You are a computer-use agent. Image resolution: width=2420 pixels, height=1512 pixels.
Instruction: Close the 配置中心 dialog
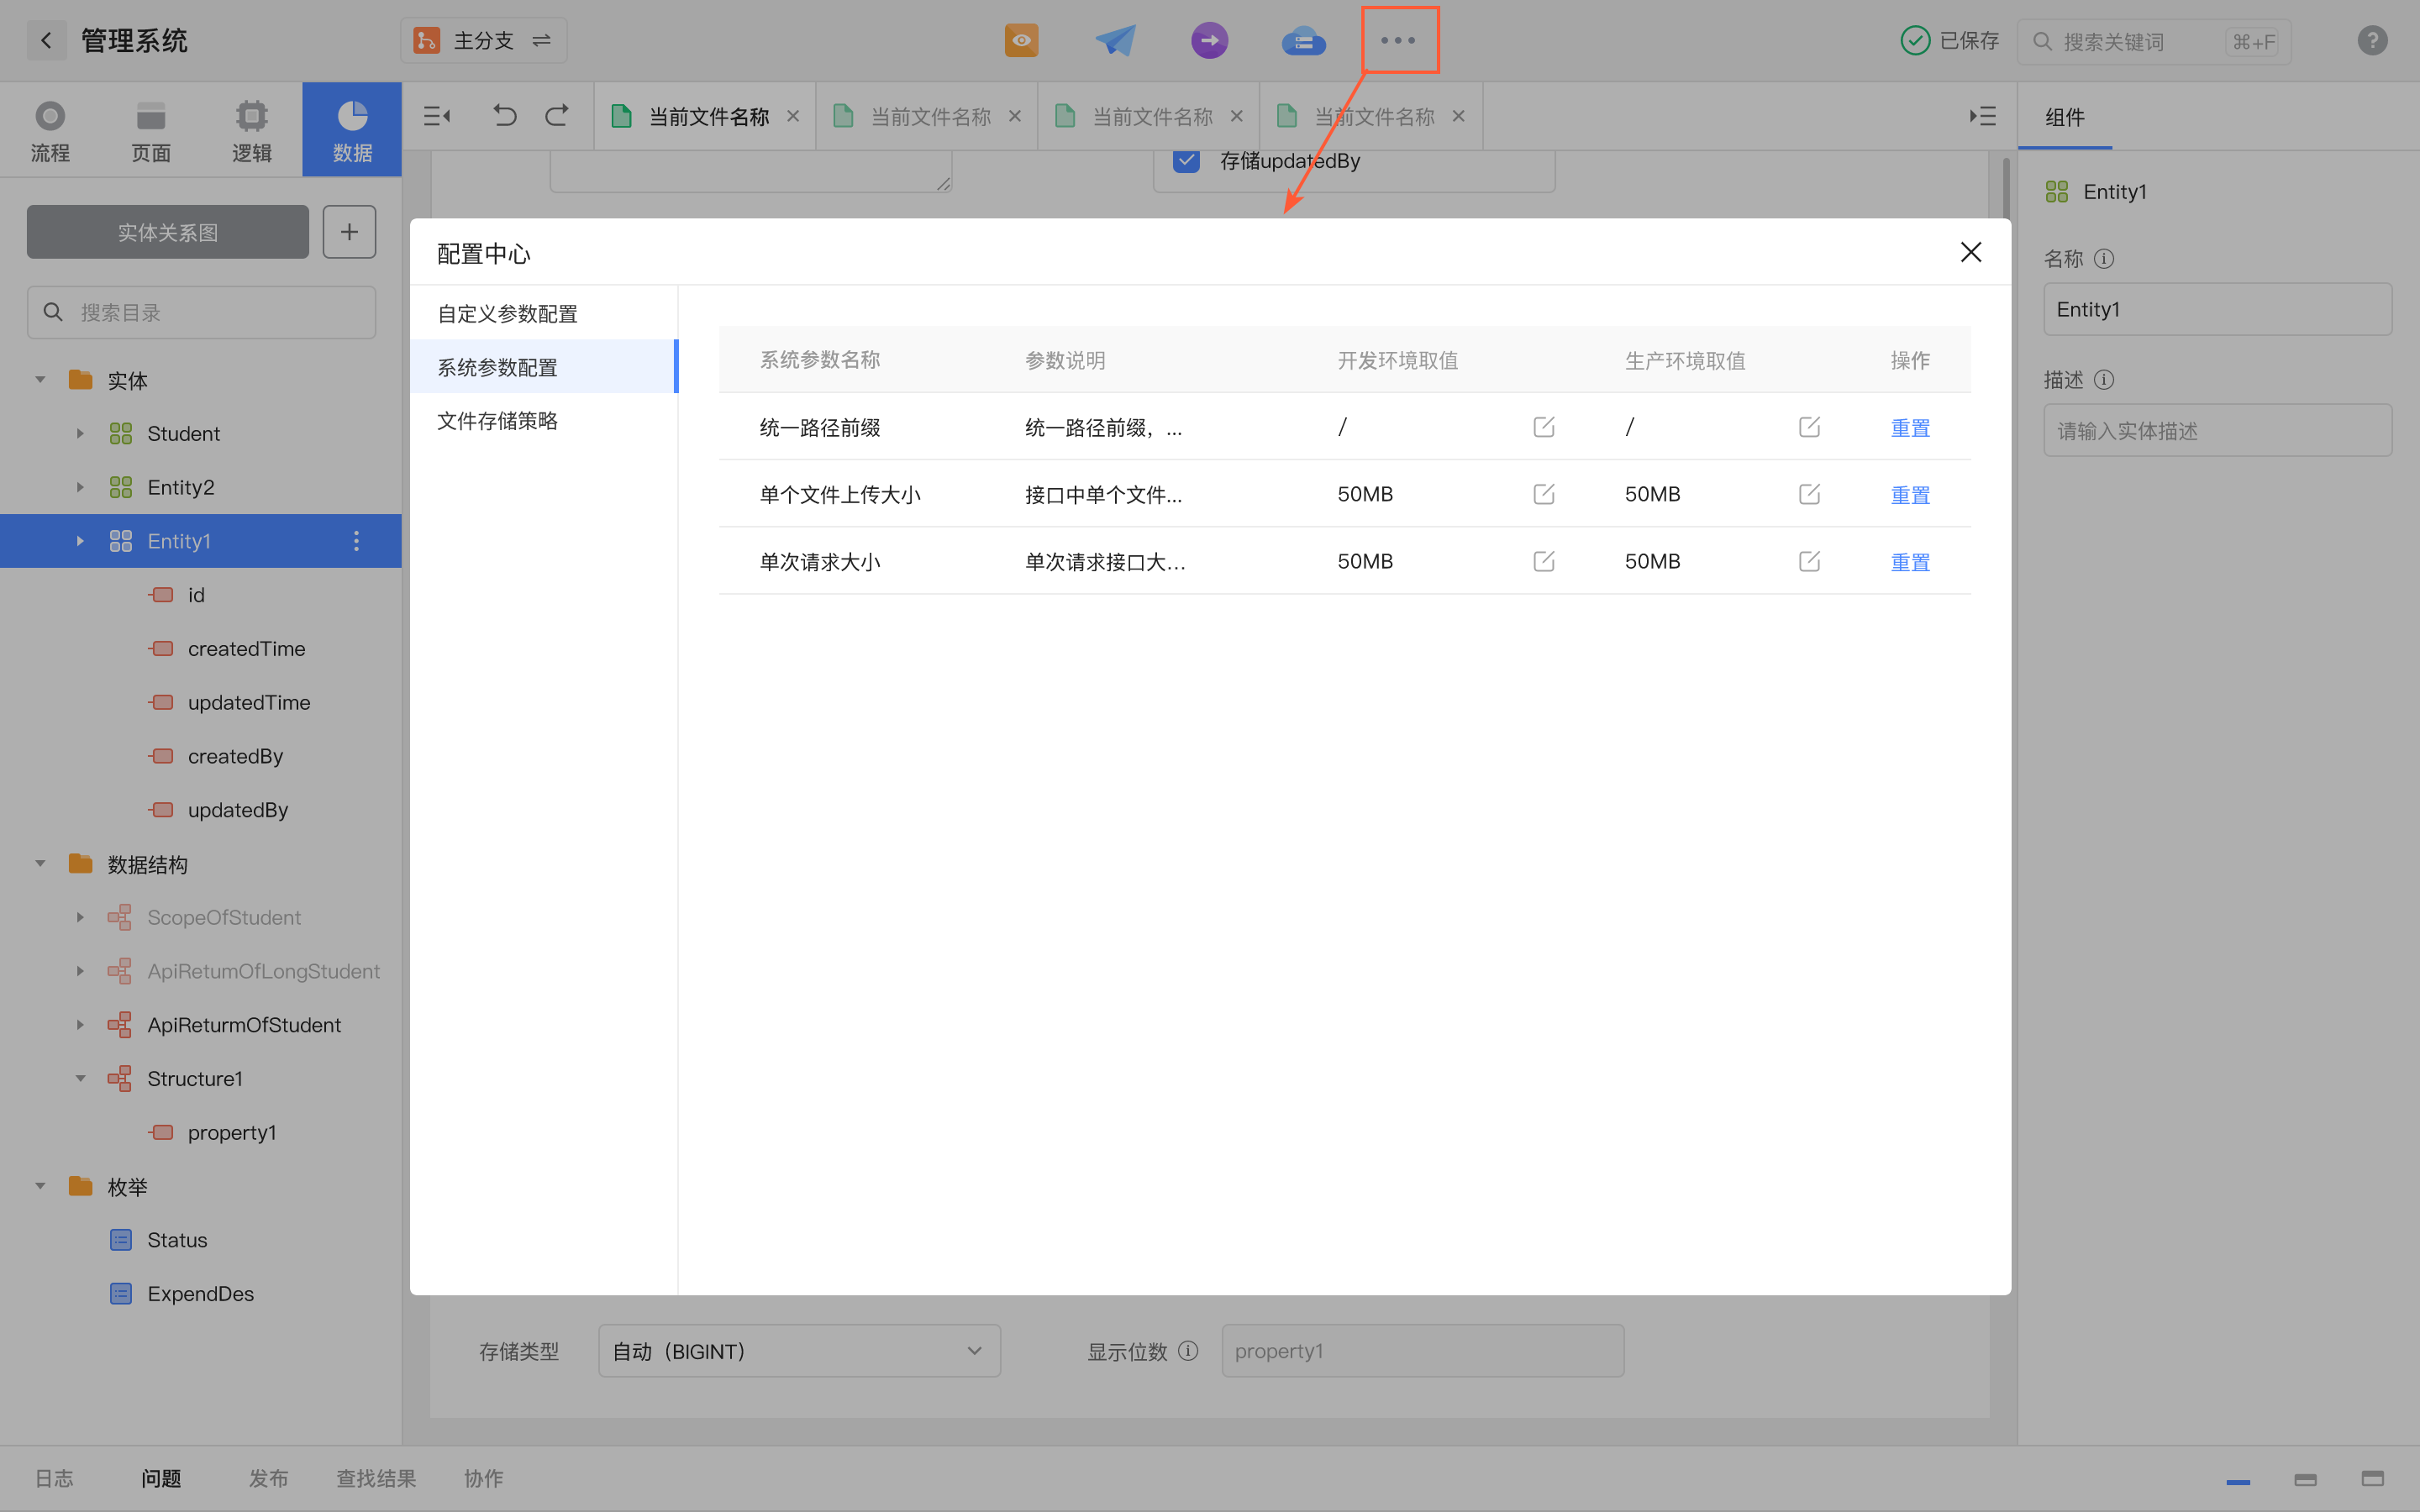click(1971, 252)
